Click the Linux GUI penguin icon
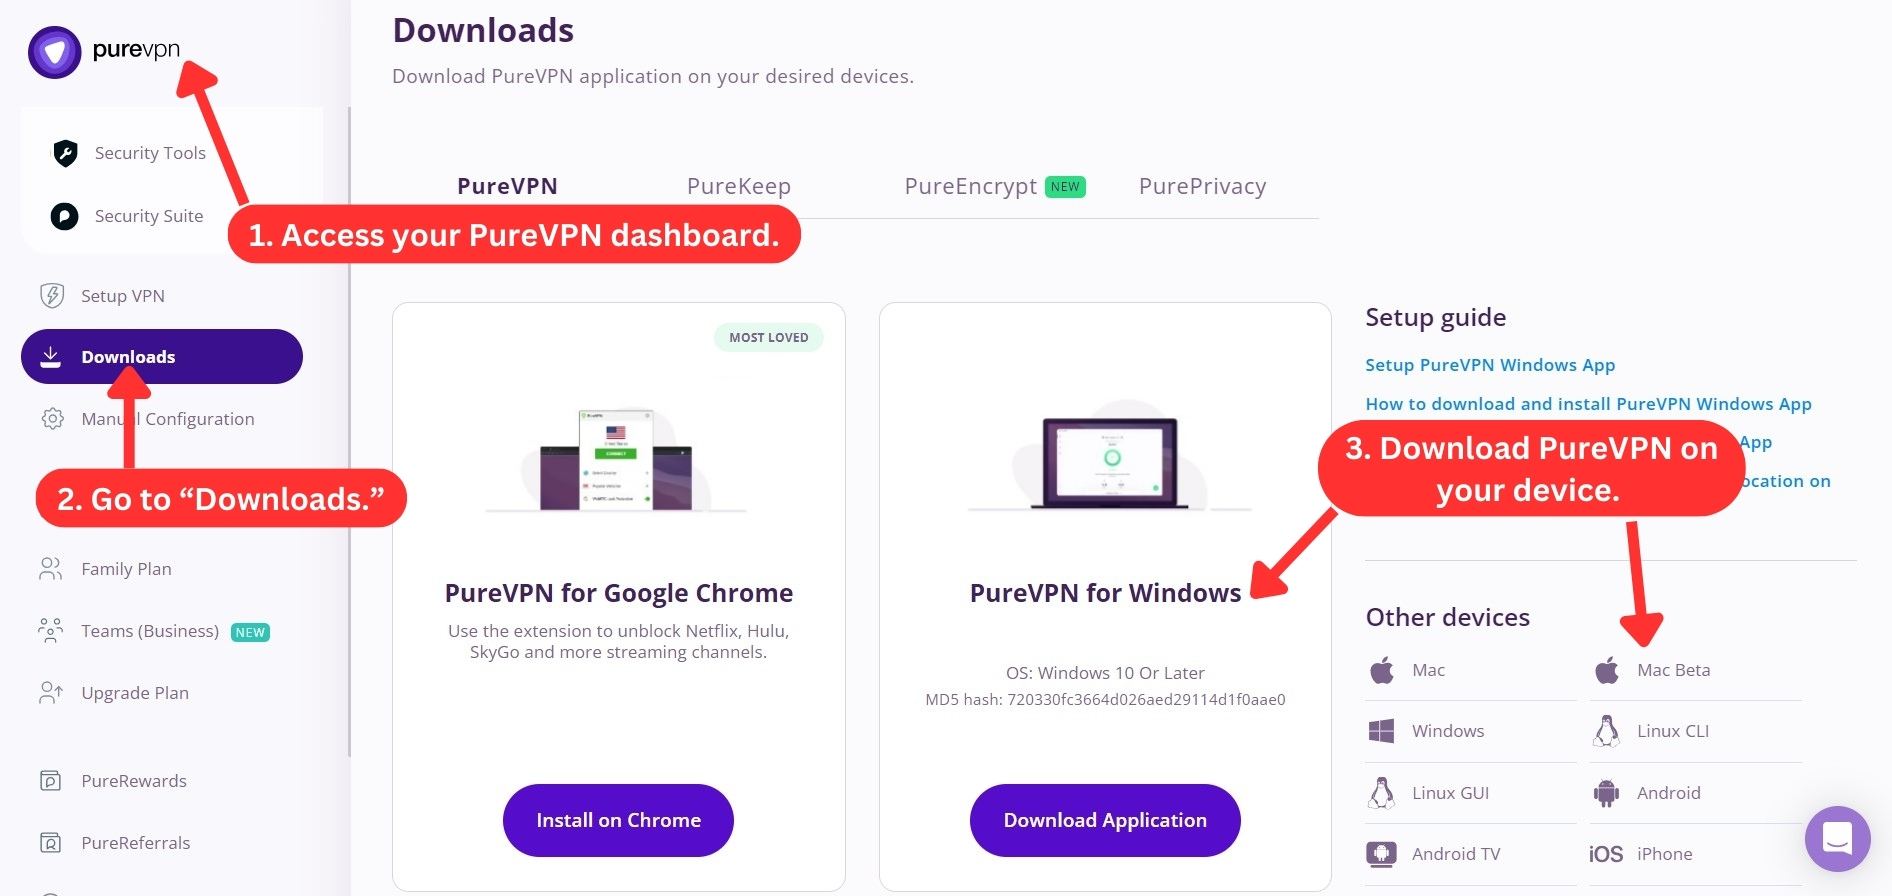The height and width of the screenshot is (896, 1892). point(1381,793)
